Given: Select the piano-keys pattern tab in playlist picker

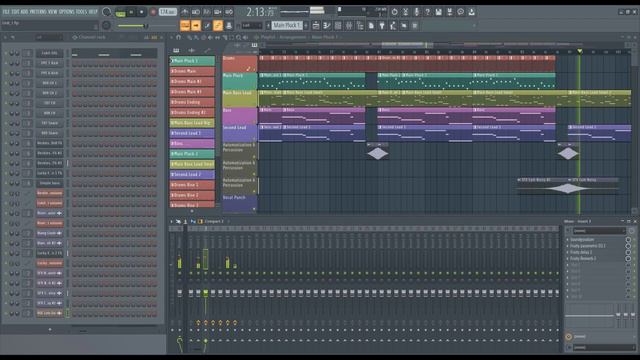Looking at the screenshot, I should (x=176, y=51).
